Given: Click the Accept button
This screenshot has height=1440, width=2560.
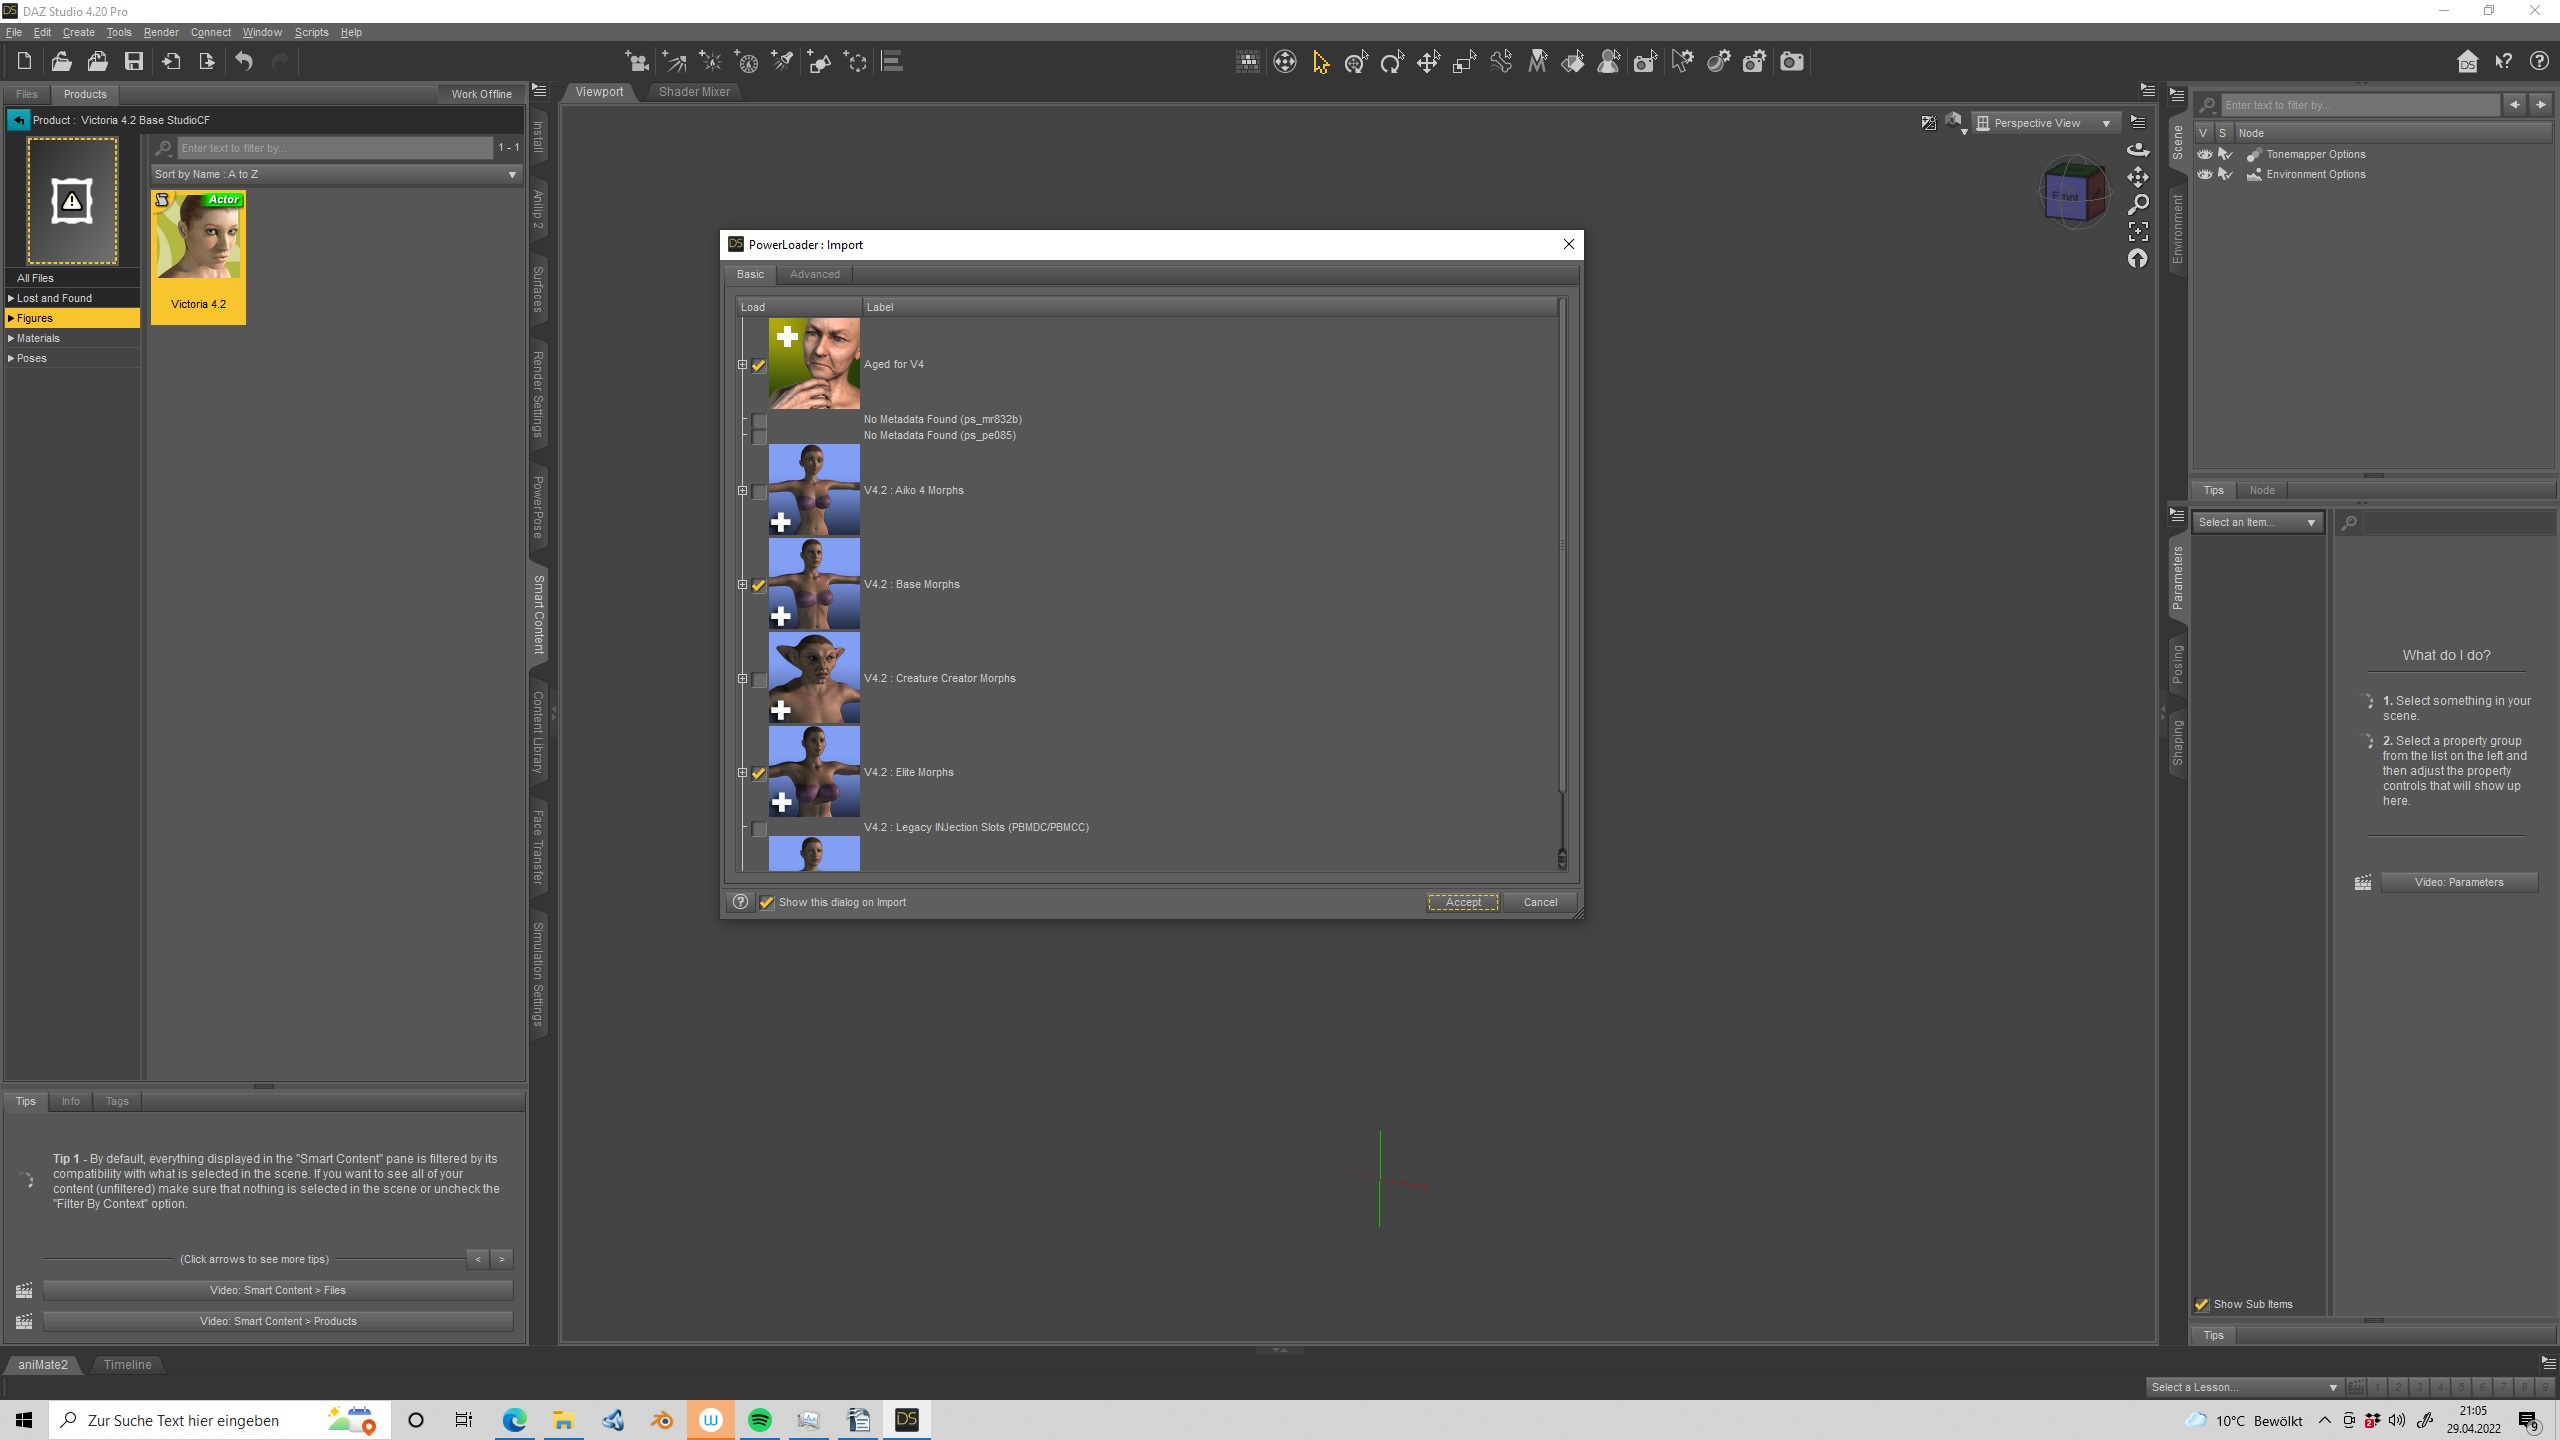Looking at the screenshot, I should (x=1462, y=902).
